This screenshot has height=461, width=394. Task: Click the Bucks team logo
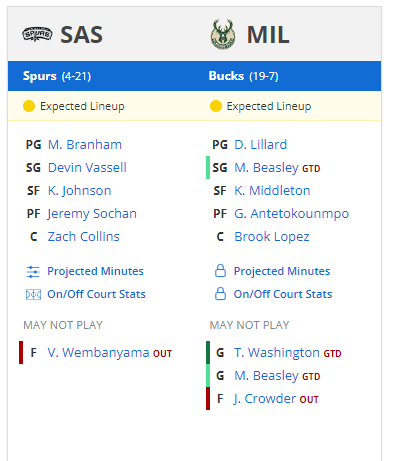(x=223, y=34)
